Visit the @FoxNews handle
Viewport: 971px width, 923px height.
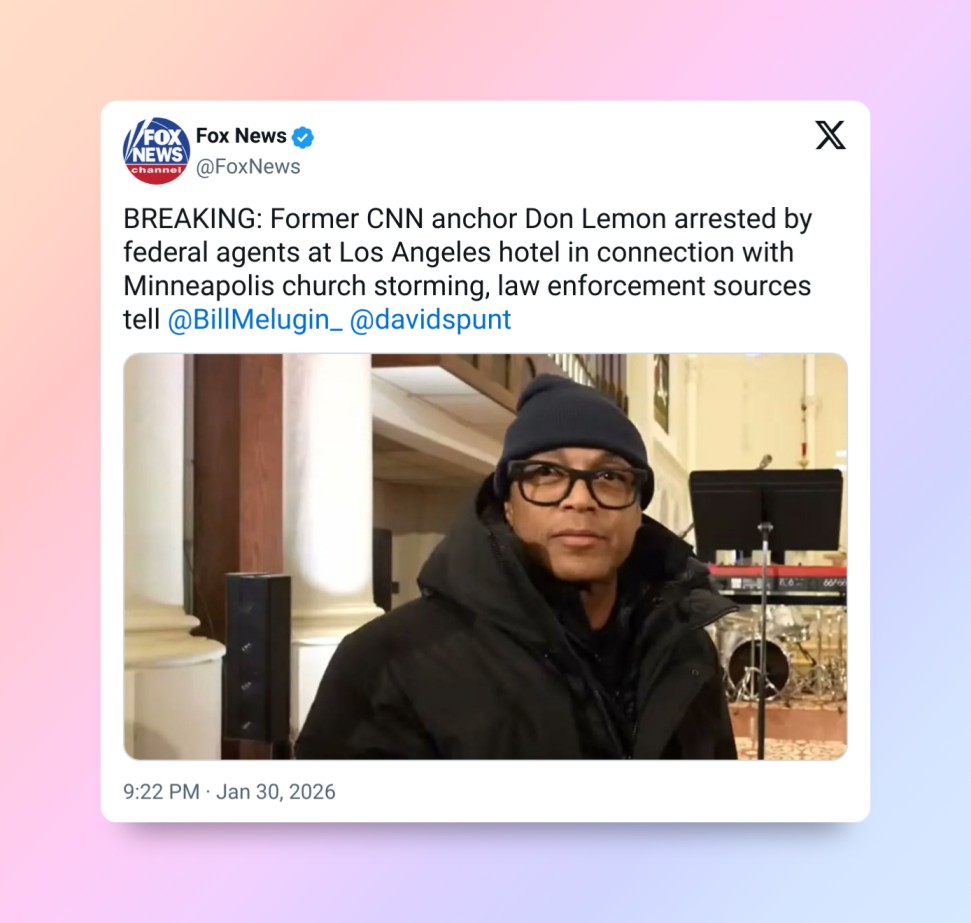[x=248, y=167]
